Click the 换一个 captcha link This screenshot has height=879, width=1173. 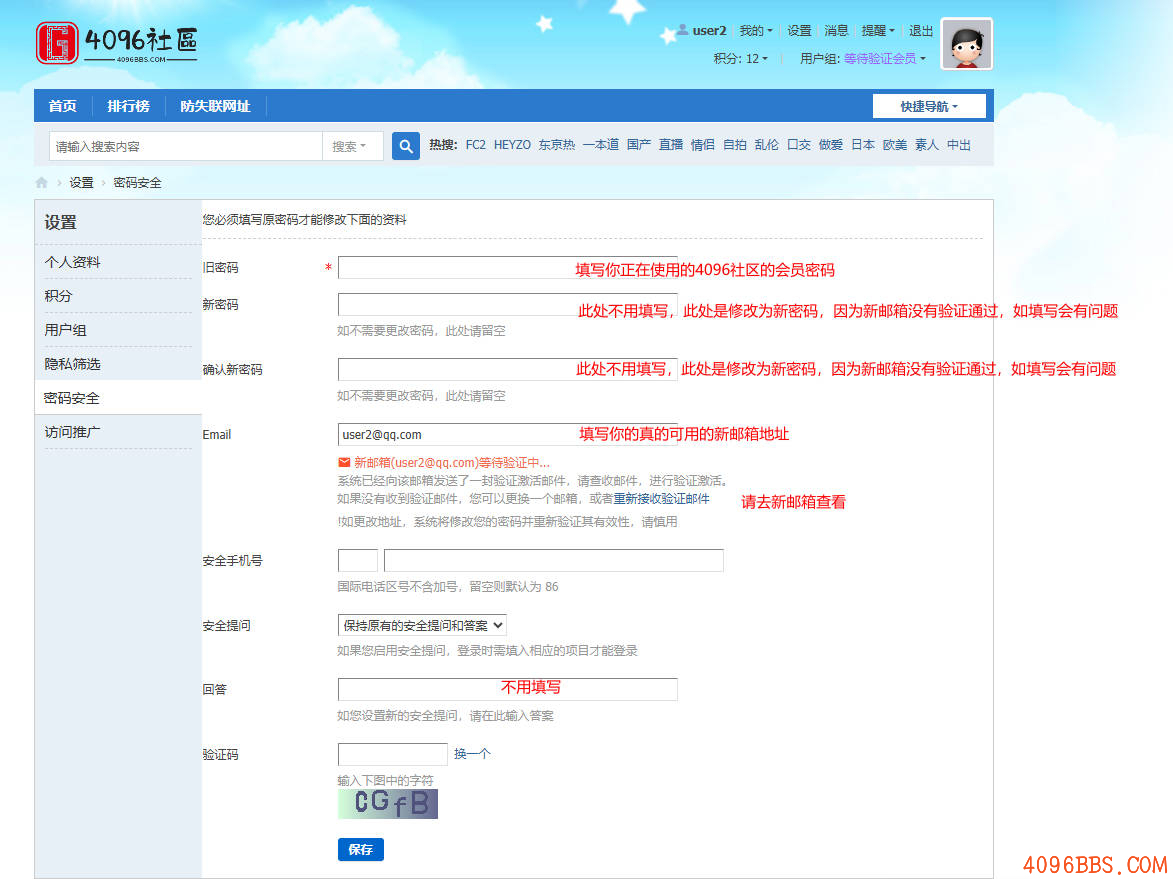pos(472,754)
